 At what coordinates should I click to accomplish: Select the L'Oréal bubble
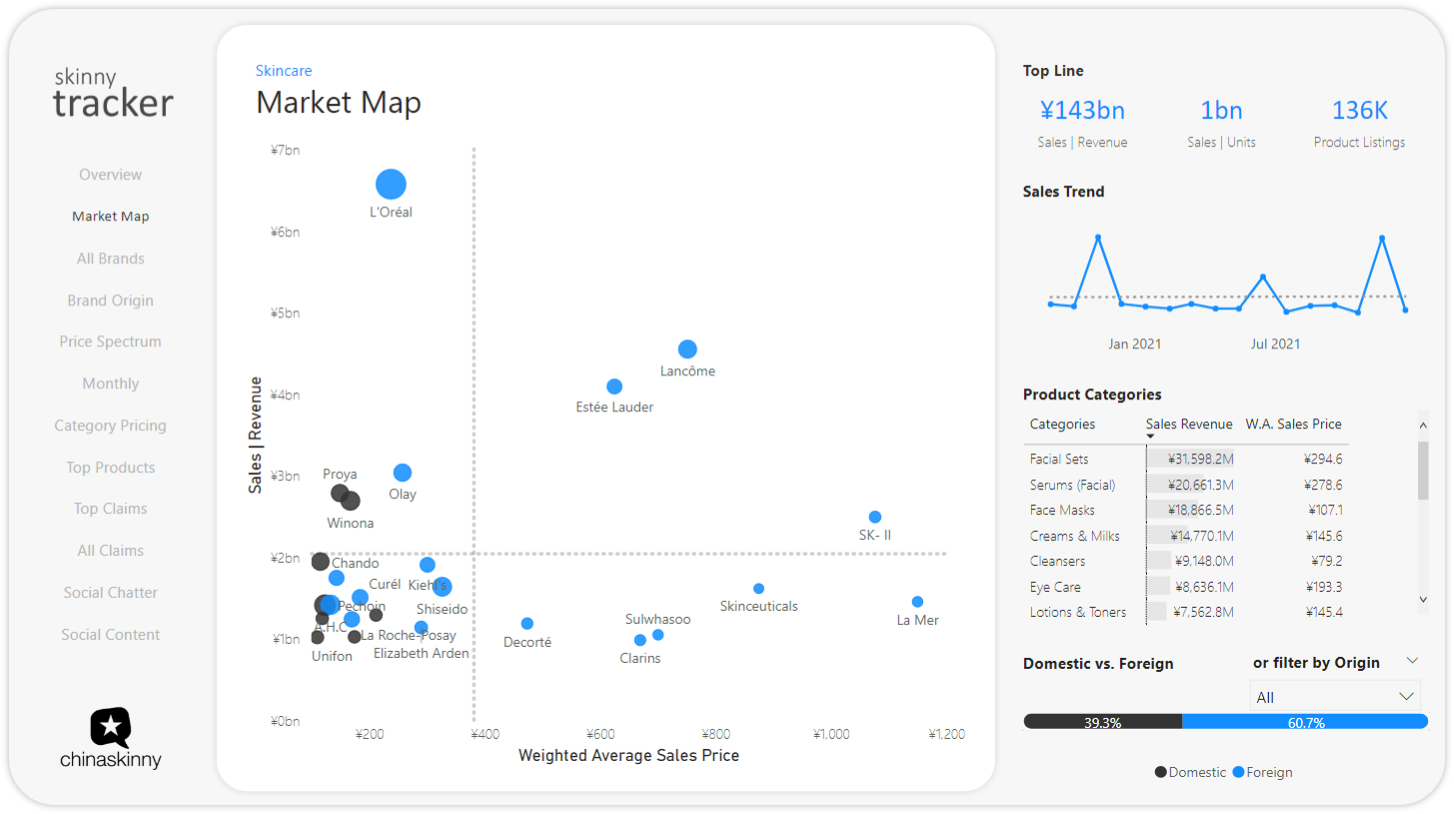pyautogui.click(x=391, y=184)
